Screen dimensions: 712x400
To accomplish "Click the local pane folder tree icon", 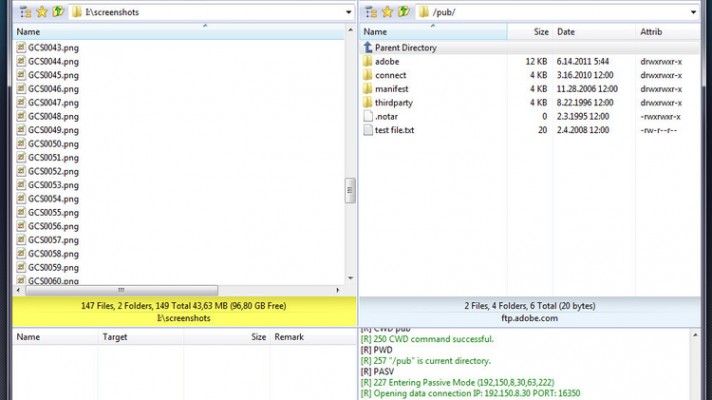I will click(25, 12).
